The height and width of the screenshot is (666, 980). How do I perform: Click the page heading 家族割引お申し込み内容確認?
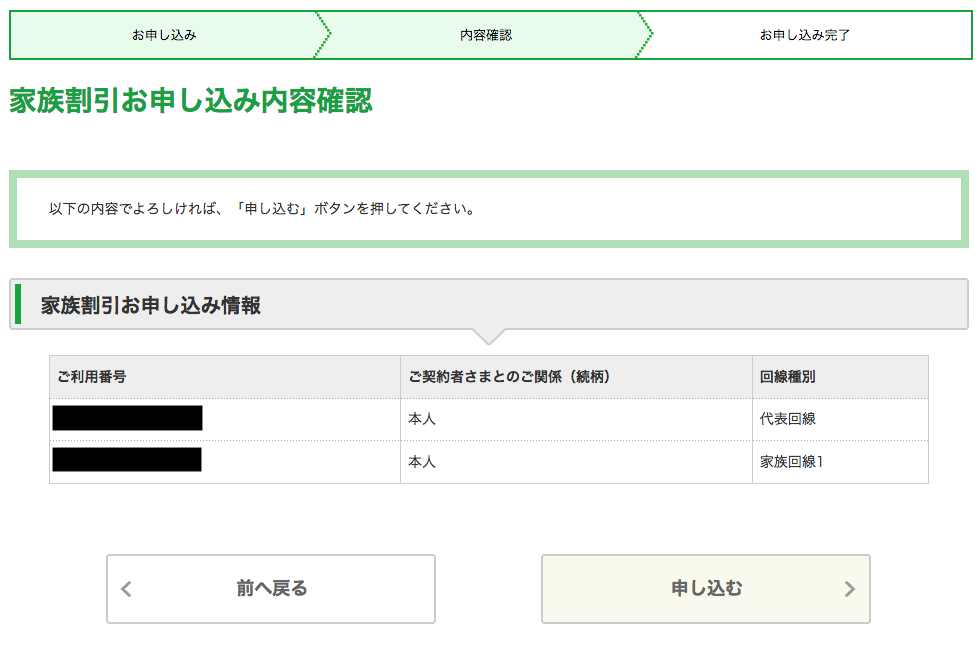191,101
